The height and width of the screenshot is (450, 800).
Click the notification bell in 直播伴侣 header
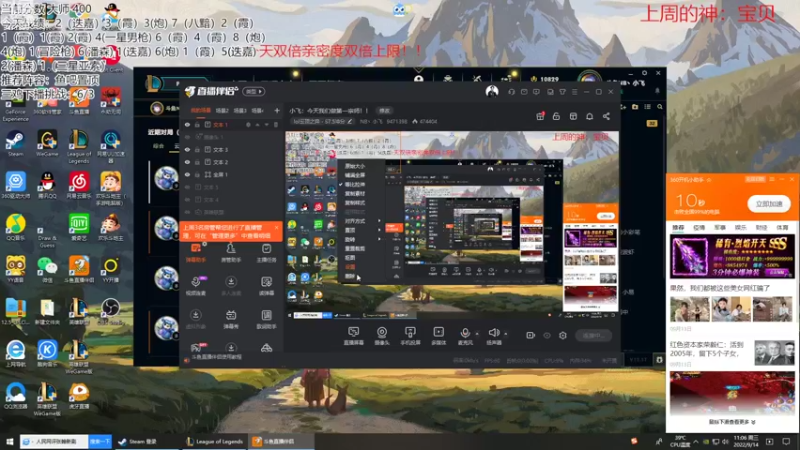pos(589,116)
